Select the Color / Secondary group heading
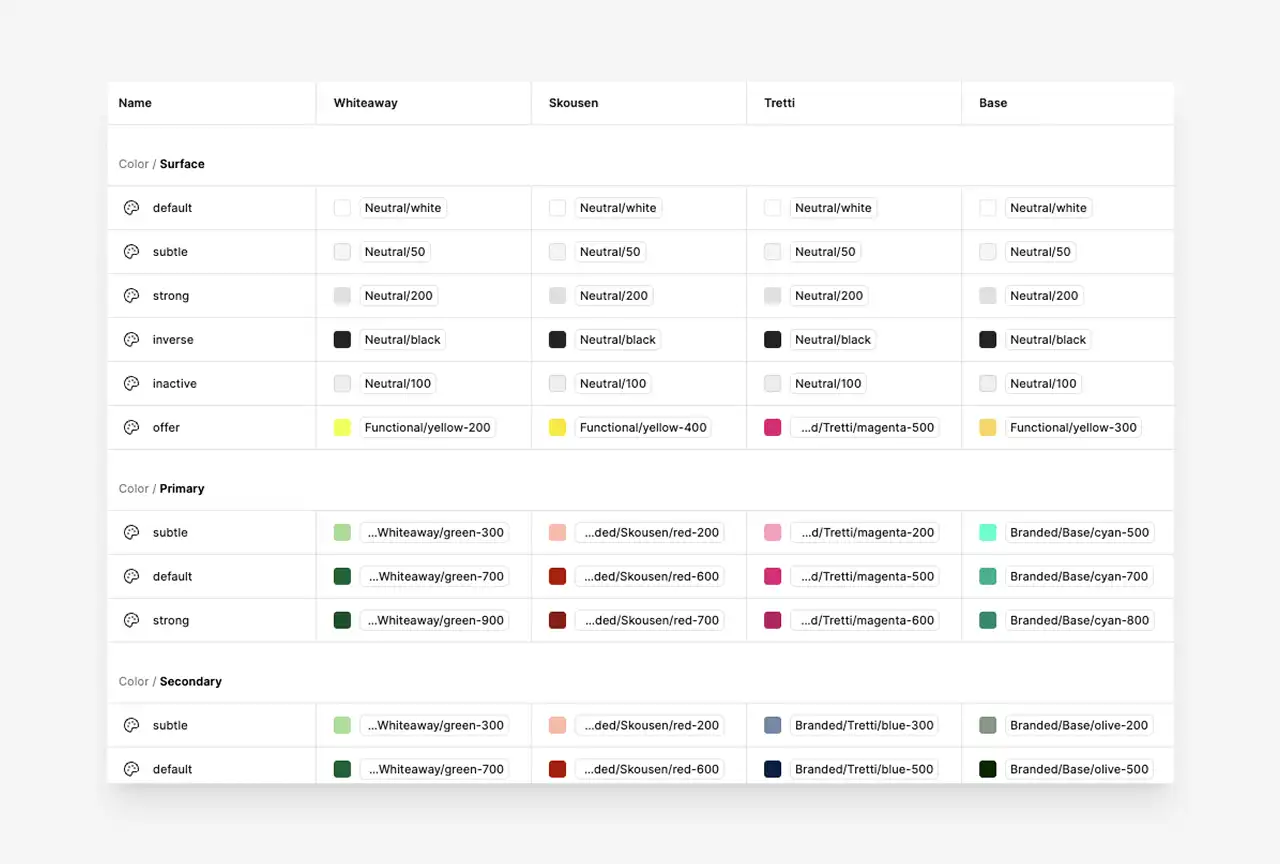Viewport: 1280px width, 864px height. point(170,682)
